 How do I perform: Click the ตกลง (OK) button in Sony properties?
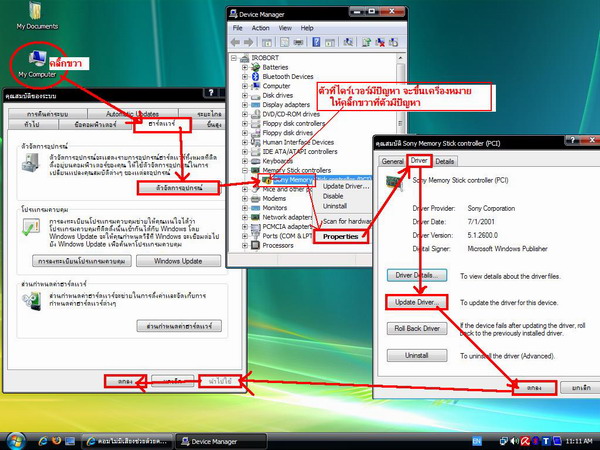(534, 388)
